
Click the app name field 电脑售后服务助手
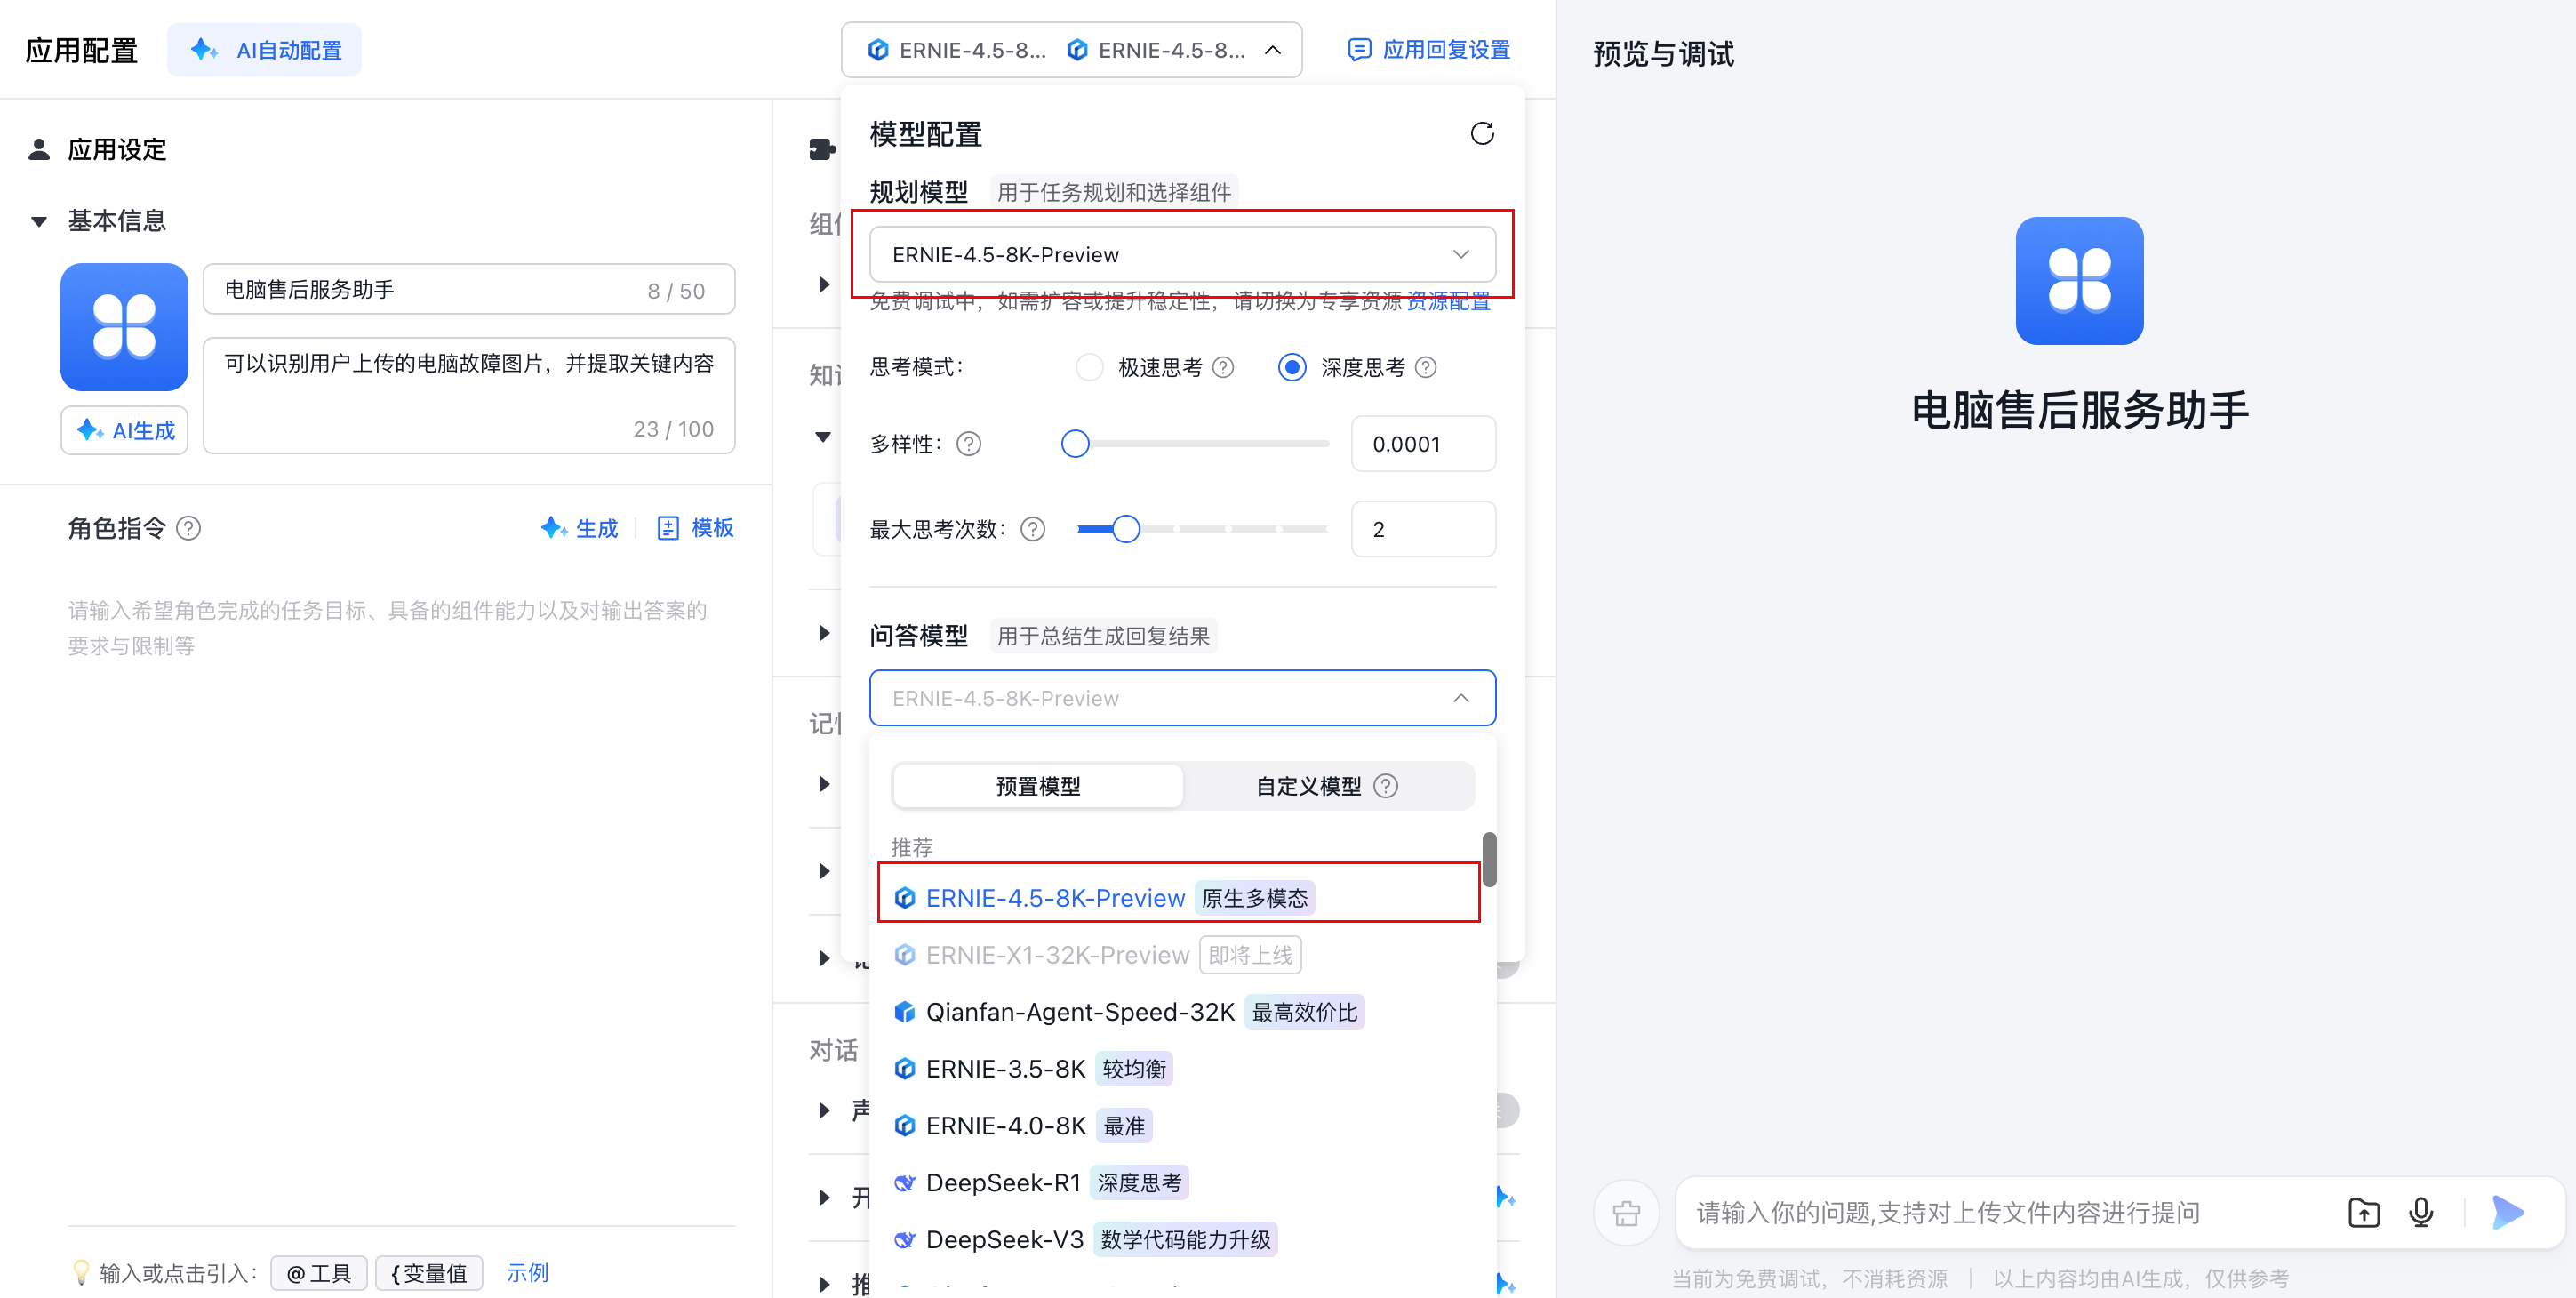pos(469,289)
